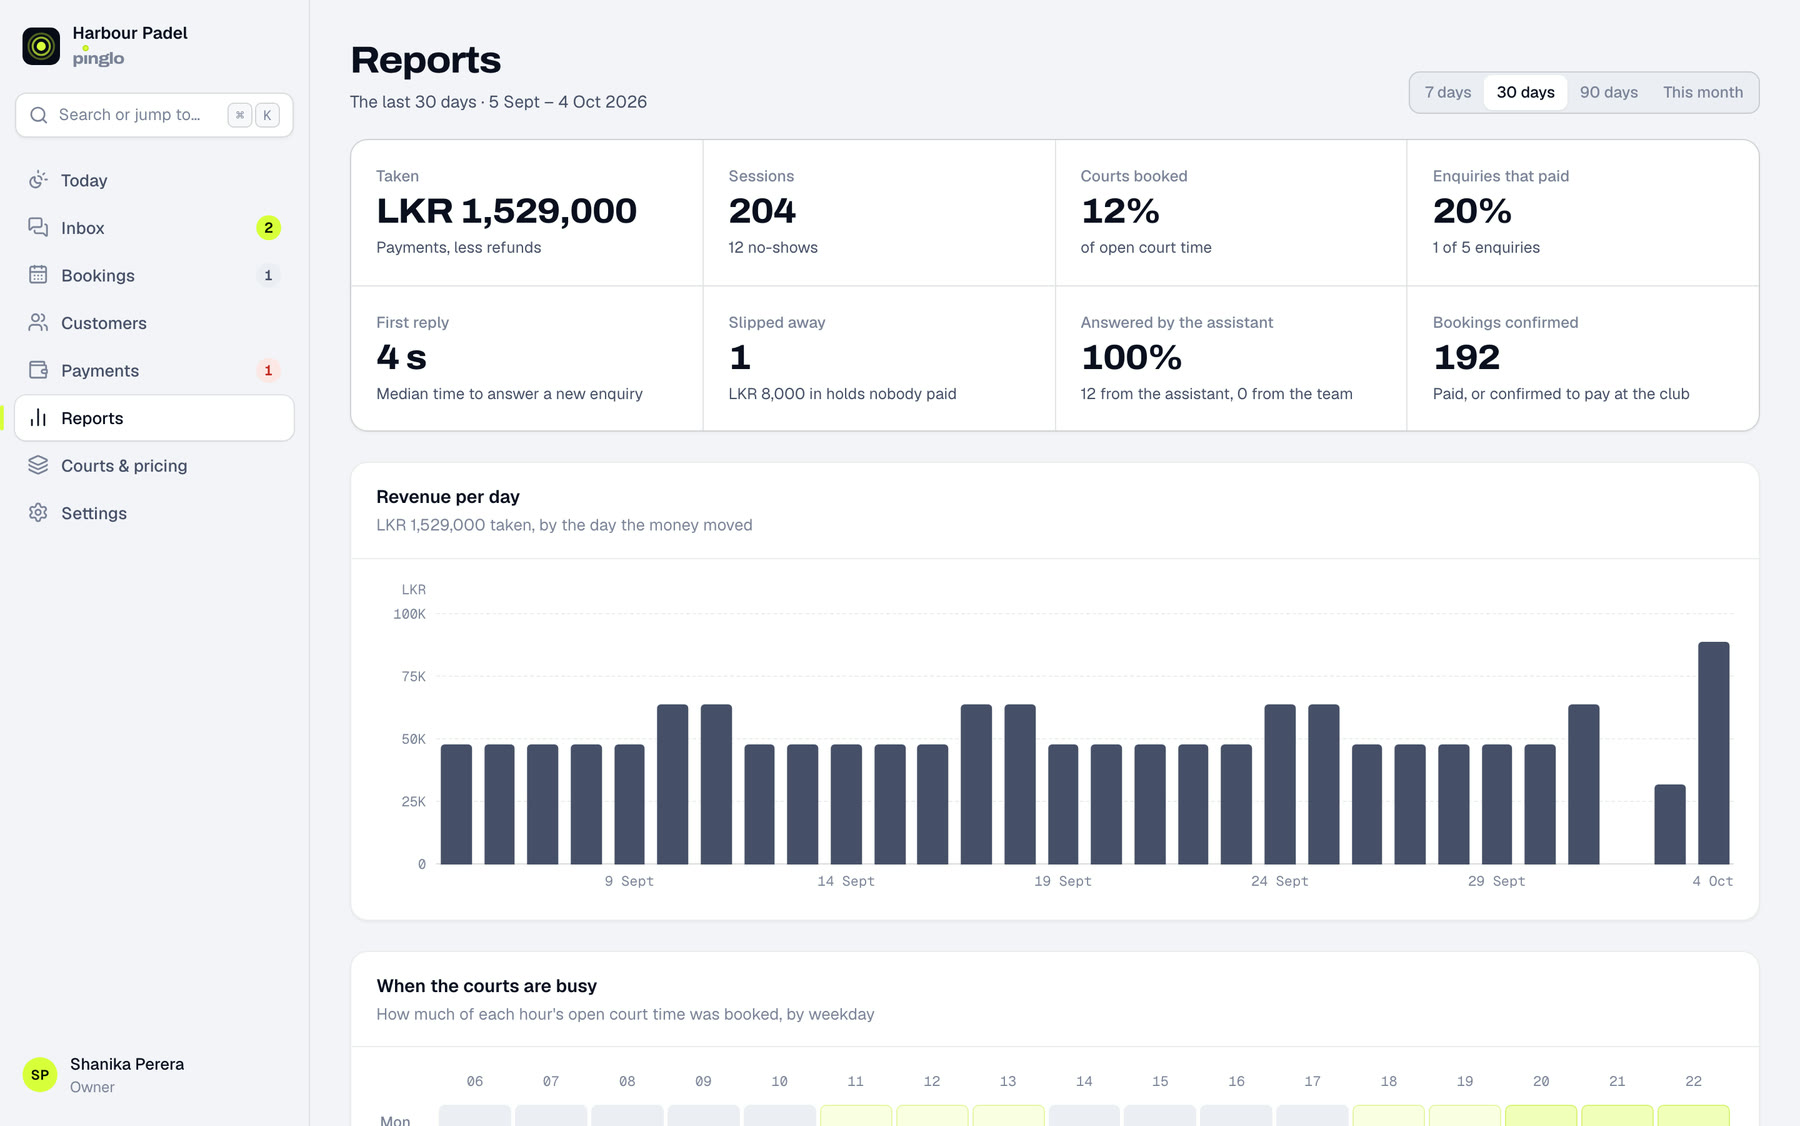Image resolution: width=1800 pixels, height=1126 pixels.
Task: Open the Shanika Perera account menu
Action: click(x=154, y=1075)
